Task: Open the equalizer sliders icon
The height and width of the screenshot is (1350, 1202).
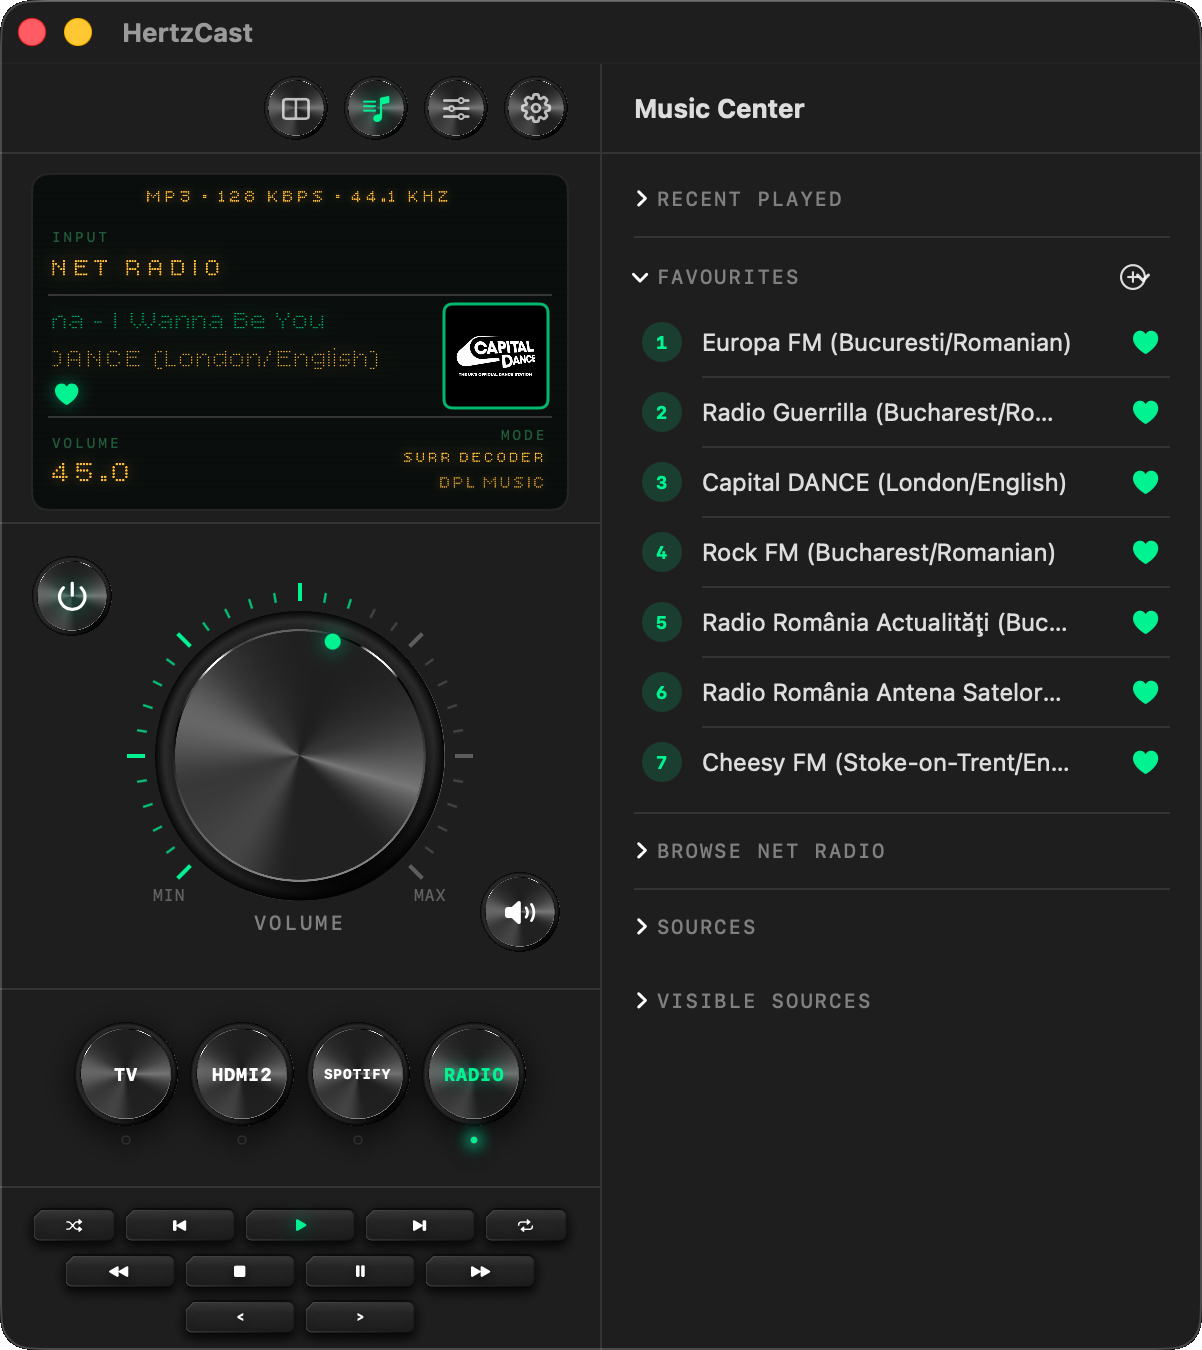Action: [456, 109]
